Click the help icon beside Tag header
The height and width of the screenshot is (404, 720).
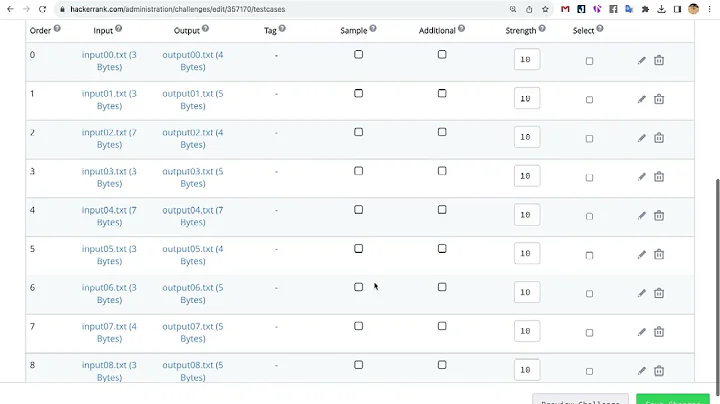[x=282, y=28]
